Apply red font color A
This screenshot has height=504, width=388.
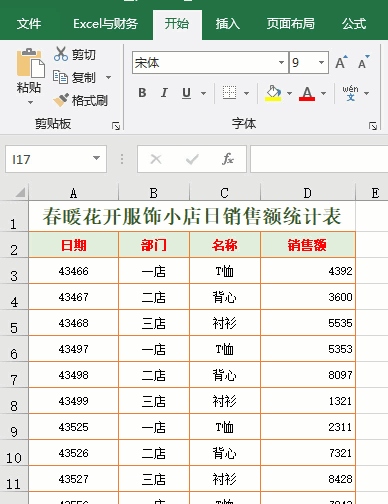(x=307, y=93)
